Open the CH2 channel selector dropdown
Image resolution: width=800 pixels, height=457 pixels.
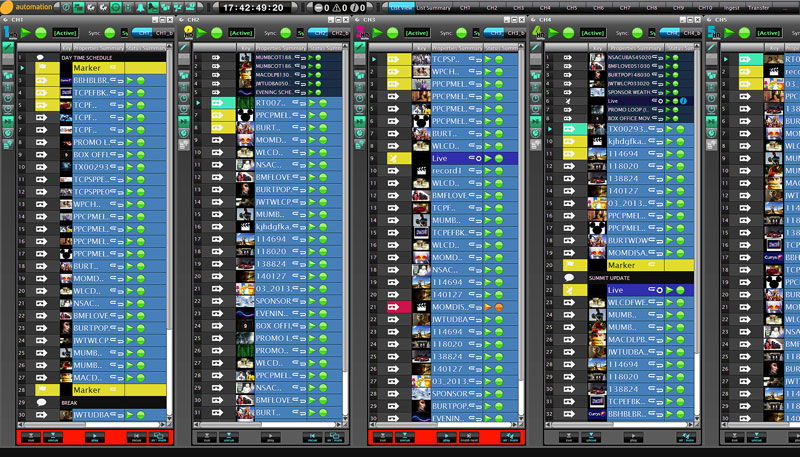click(x=337, y=32)
